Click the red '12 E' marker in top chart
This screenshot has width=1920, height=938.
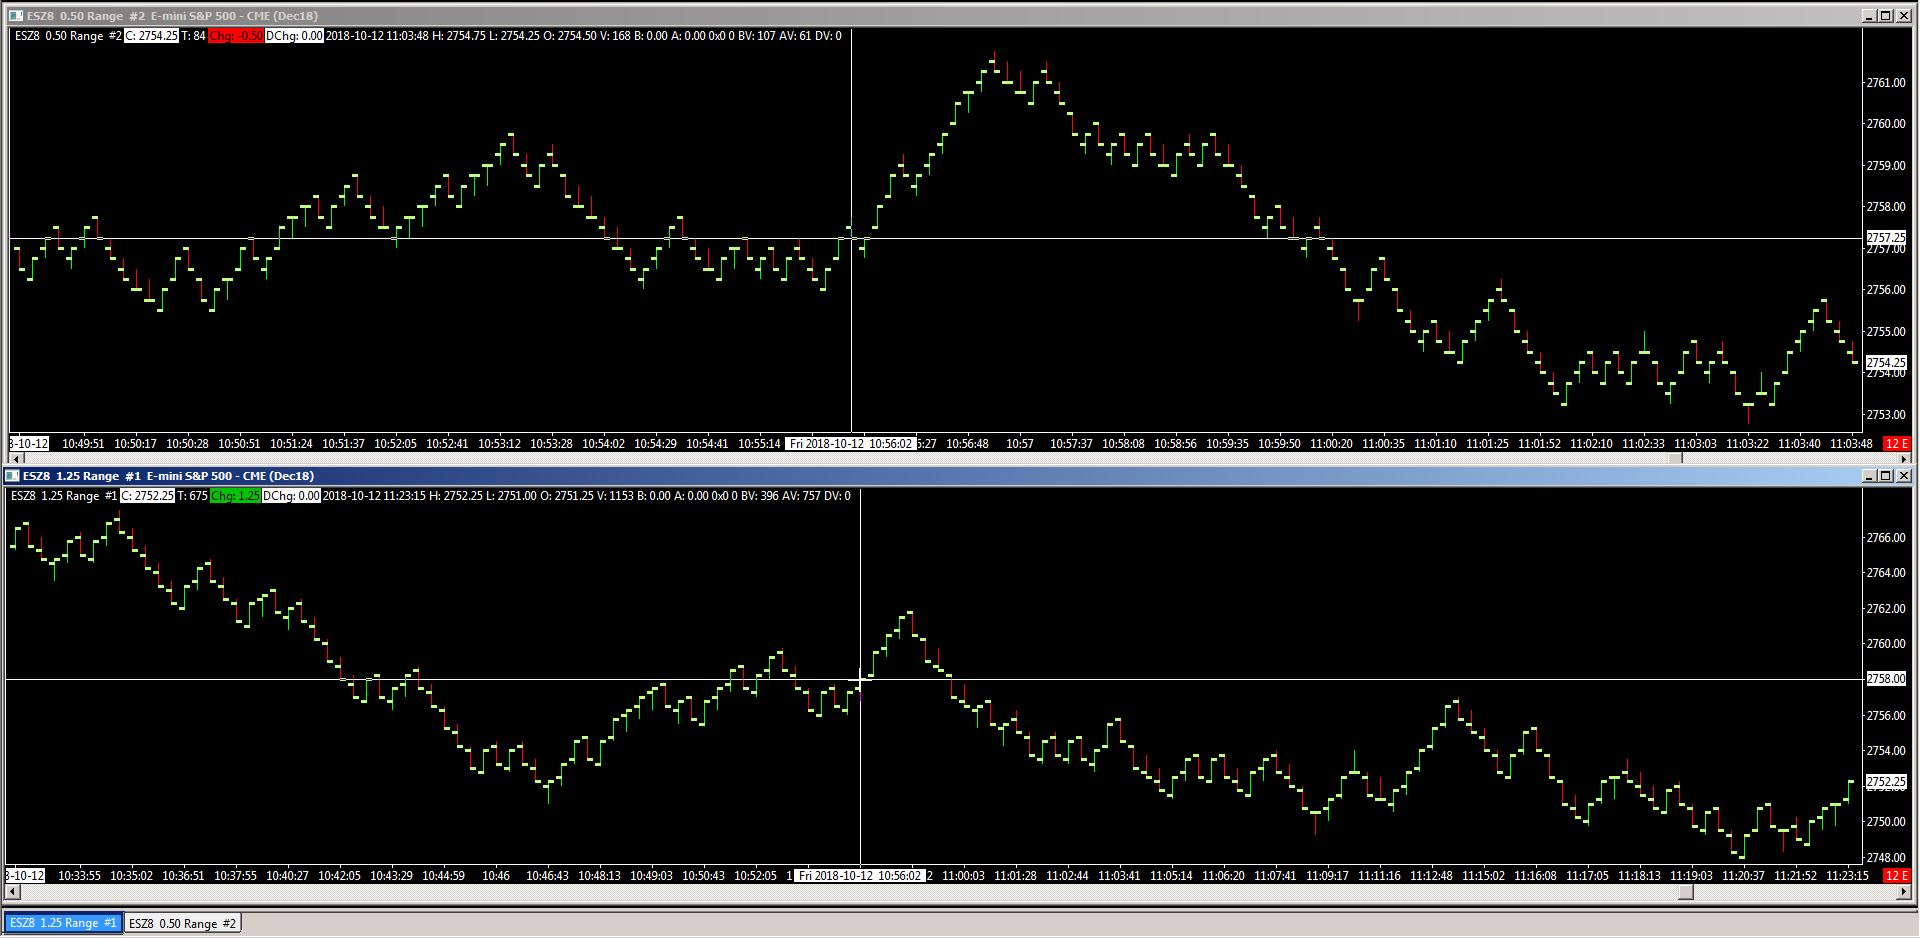point(1897,443)
